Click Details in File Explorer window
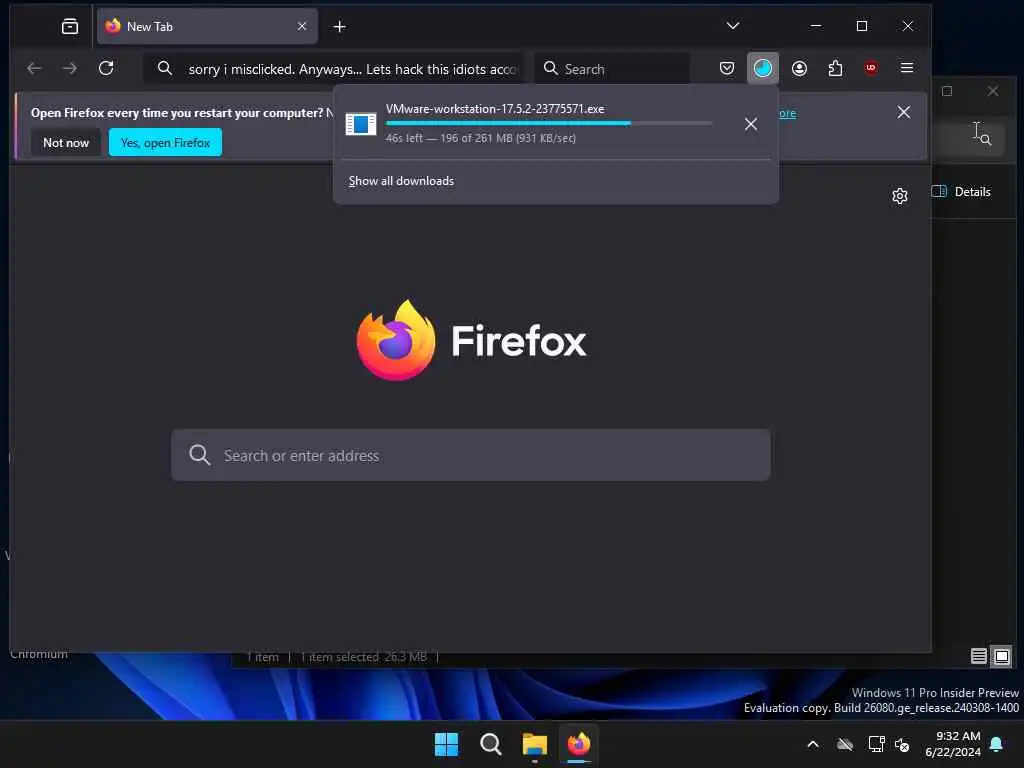This screenshot has width=1024, height=768. tap(961, 191)
